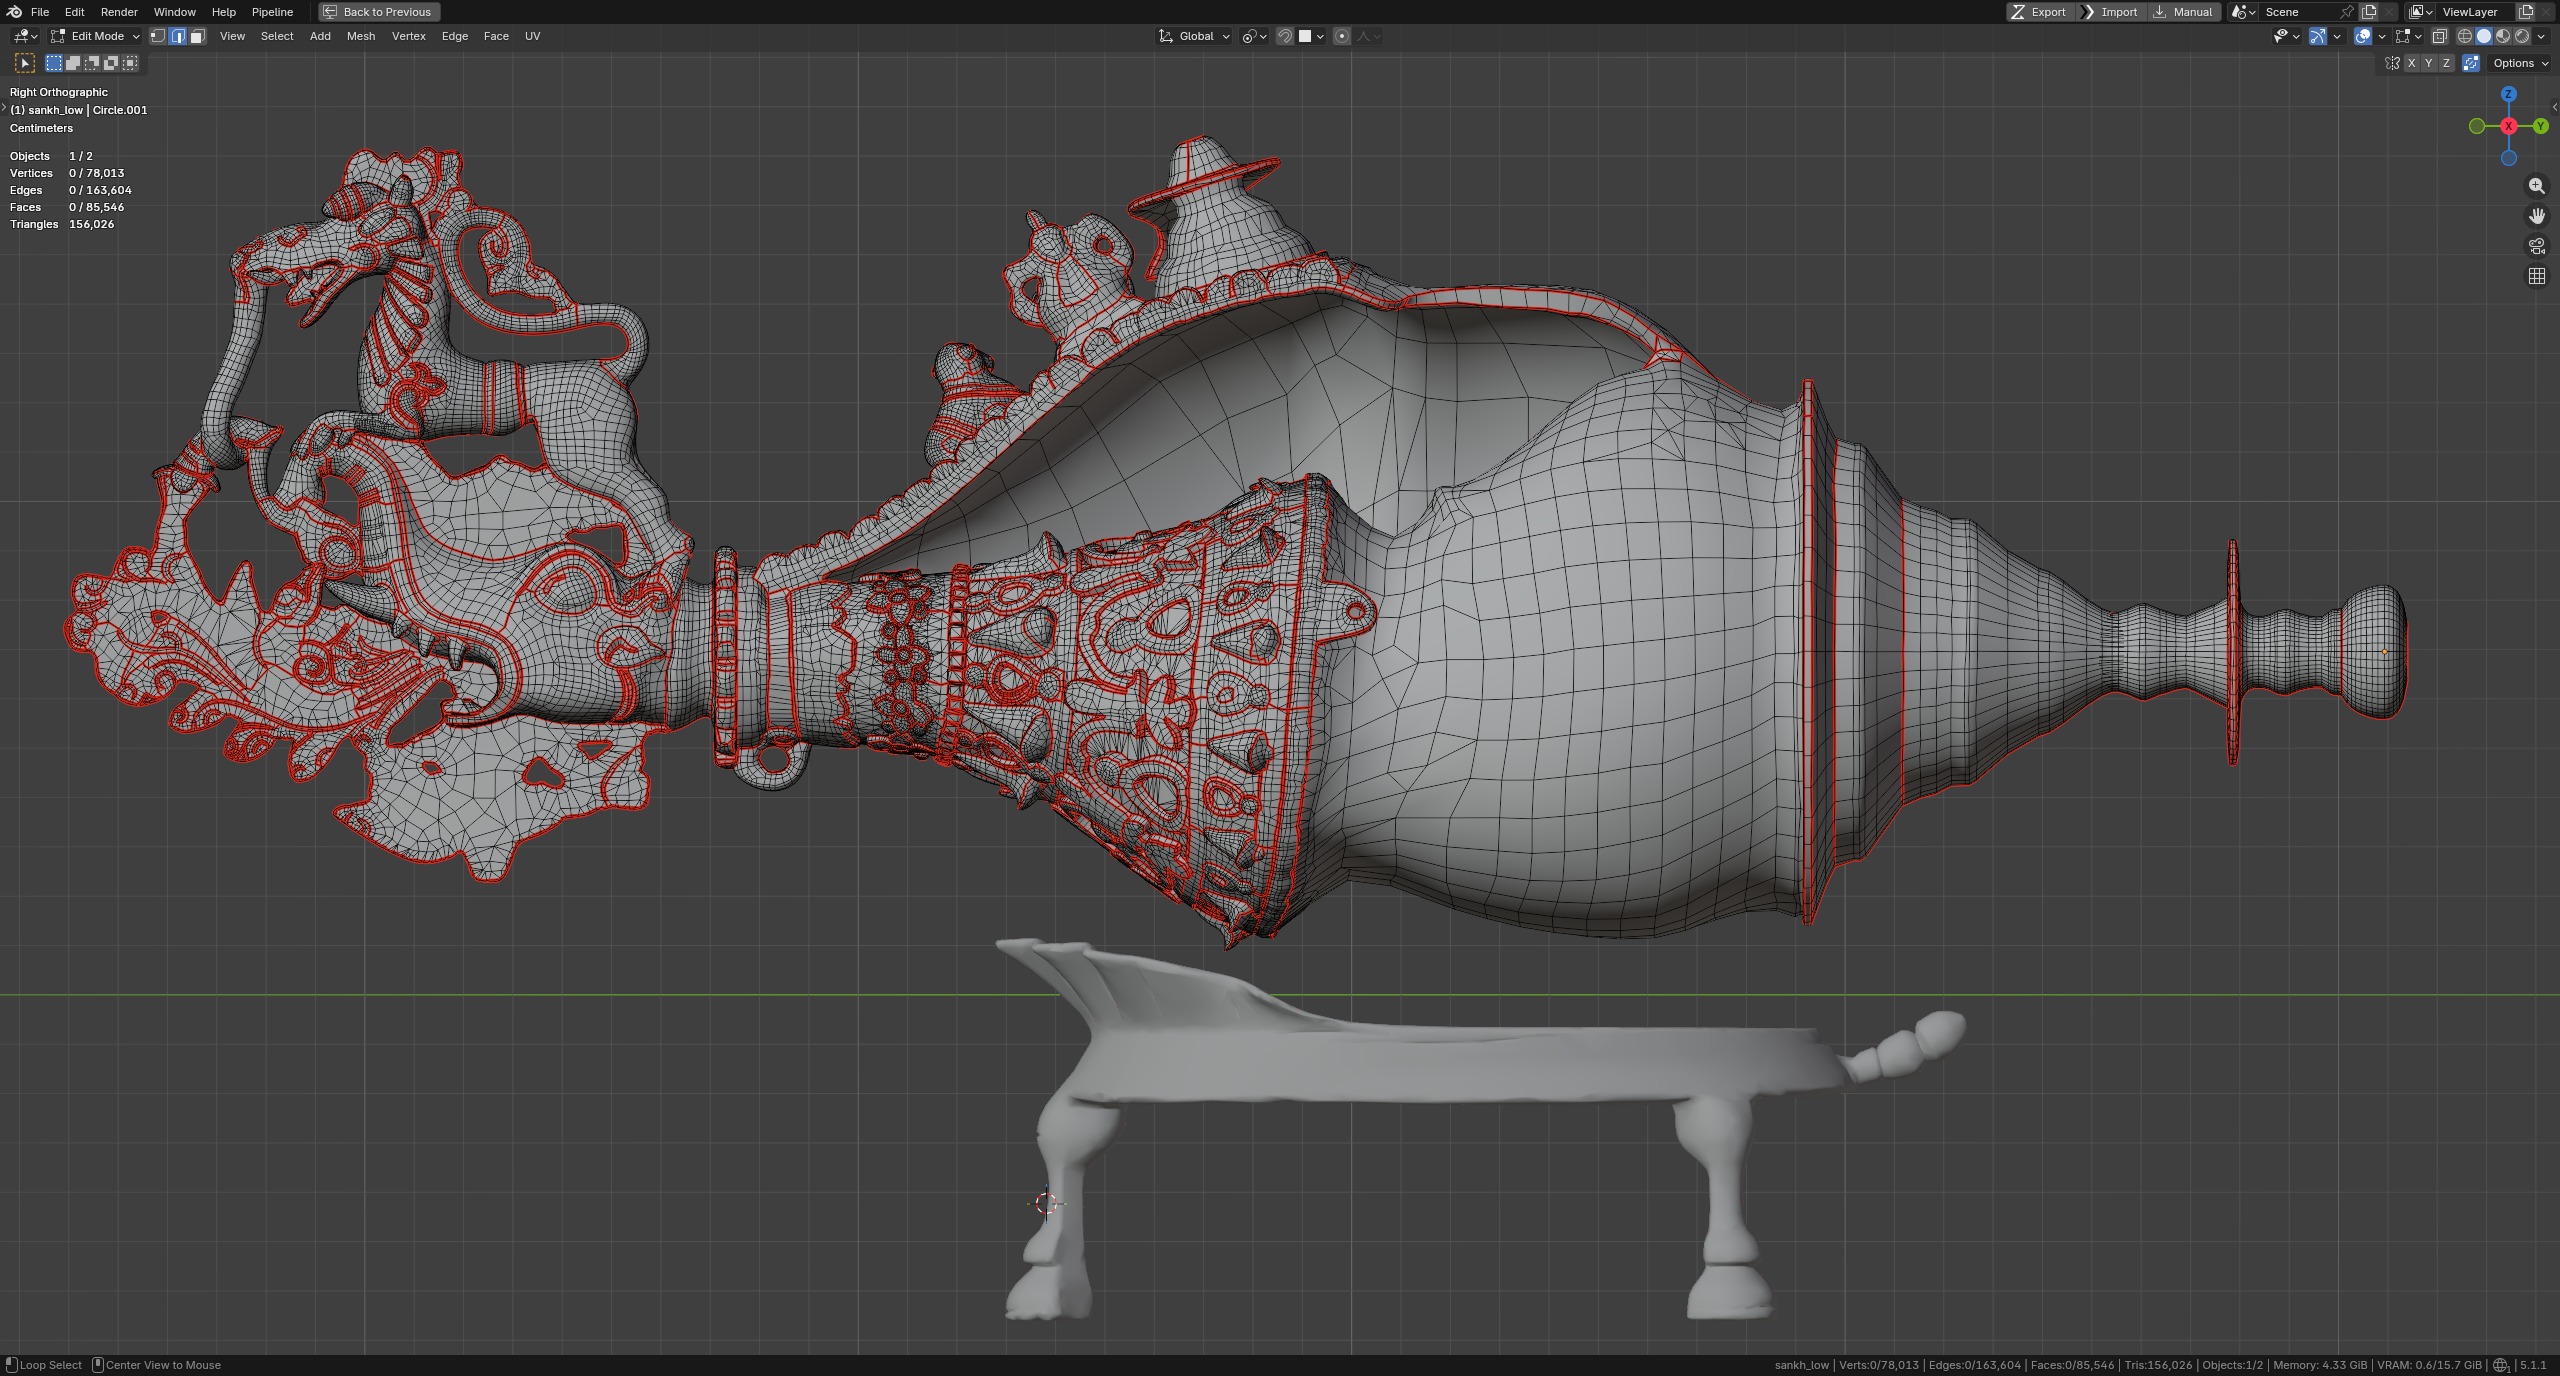
Task: Choose the Extend selection mode icon
Action: tap(73, 63)
